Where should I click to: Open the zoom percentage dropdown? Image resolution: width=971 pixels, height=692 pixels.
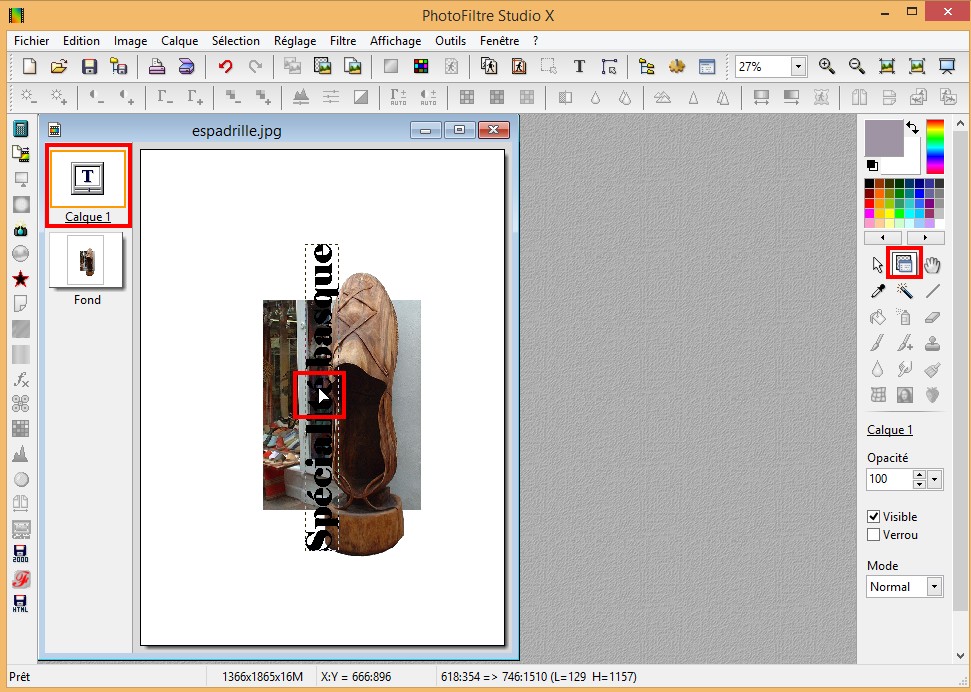tap(798, 66)
